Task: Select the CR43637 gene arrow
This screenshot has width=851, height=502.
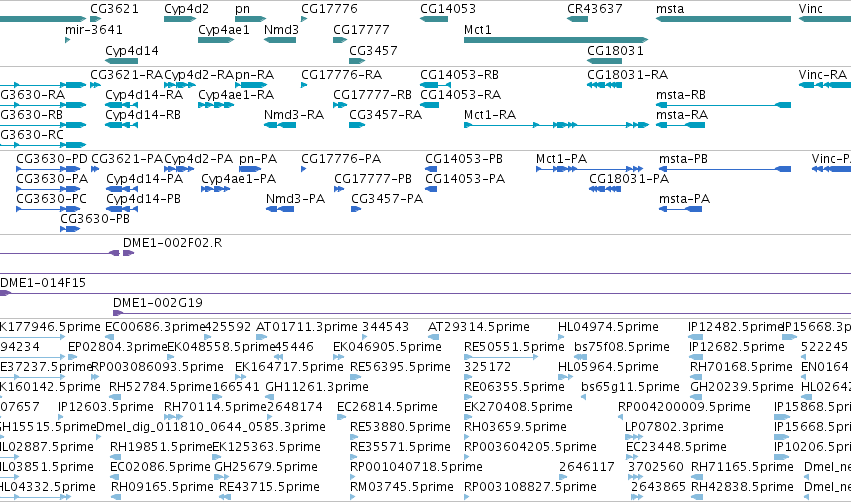Action: (x=577, y=19)
